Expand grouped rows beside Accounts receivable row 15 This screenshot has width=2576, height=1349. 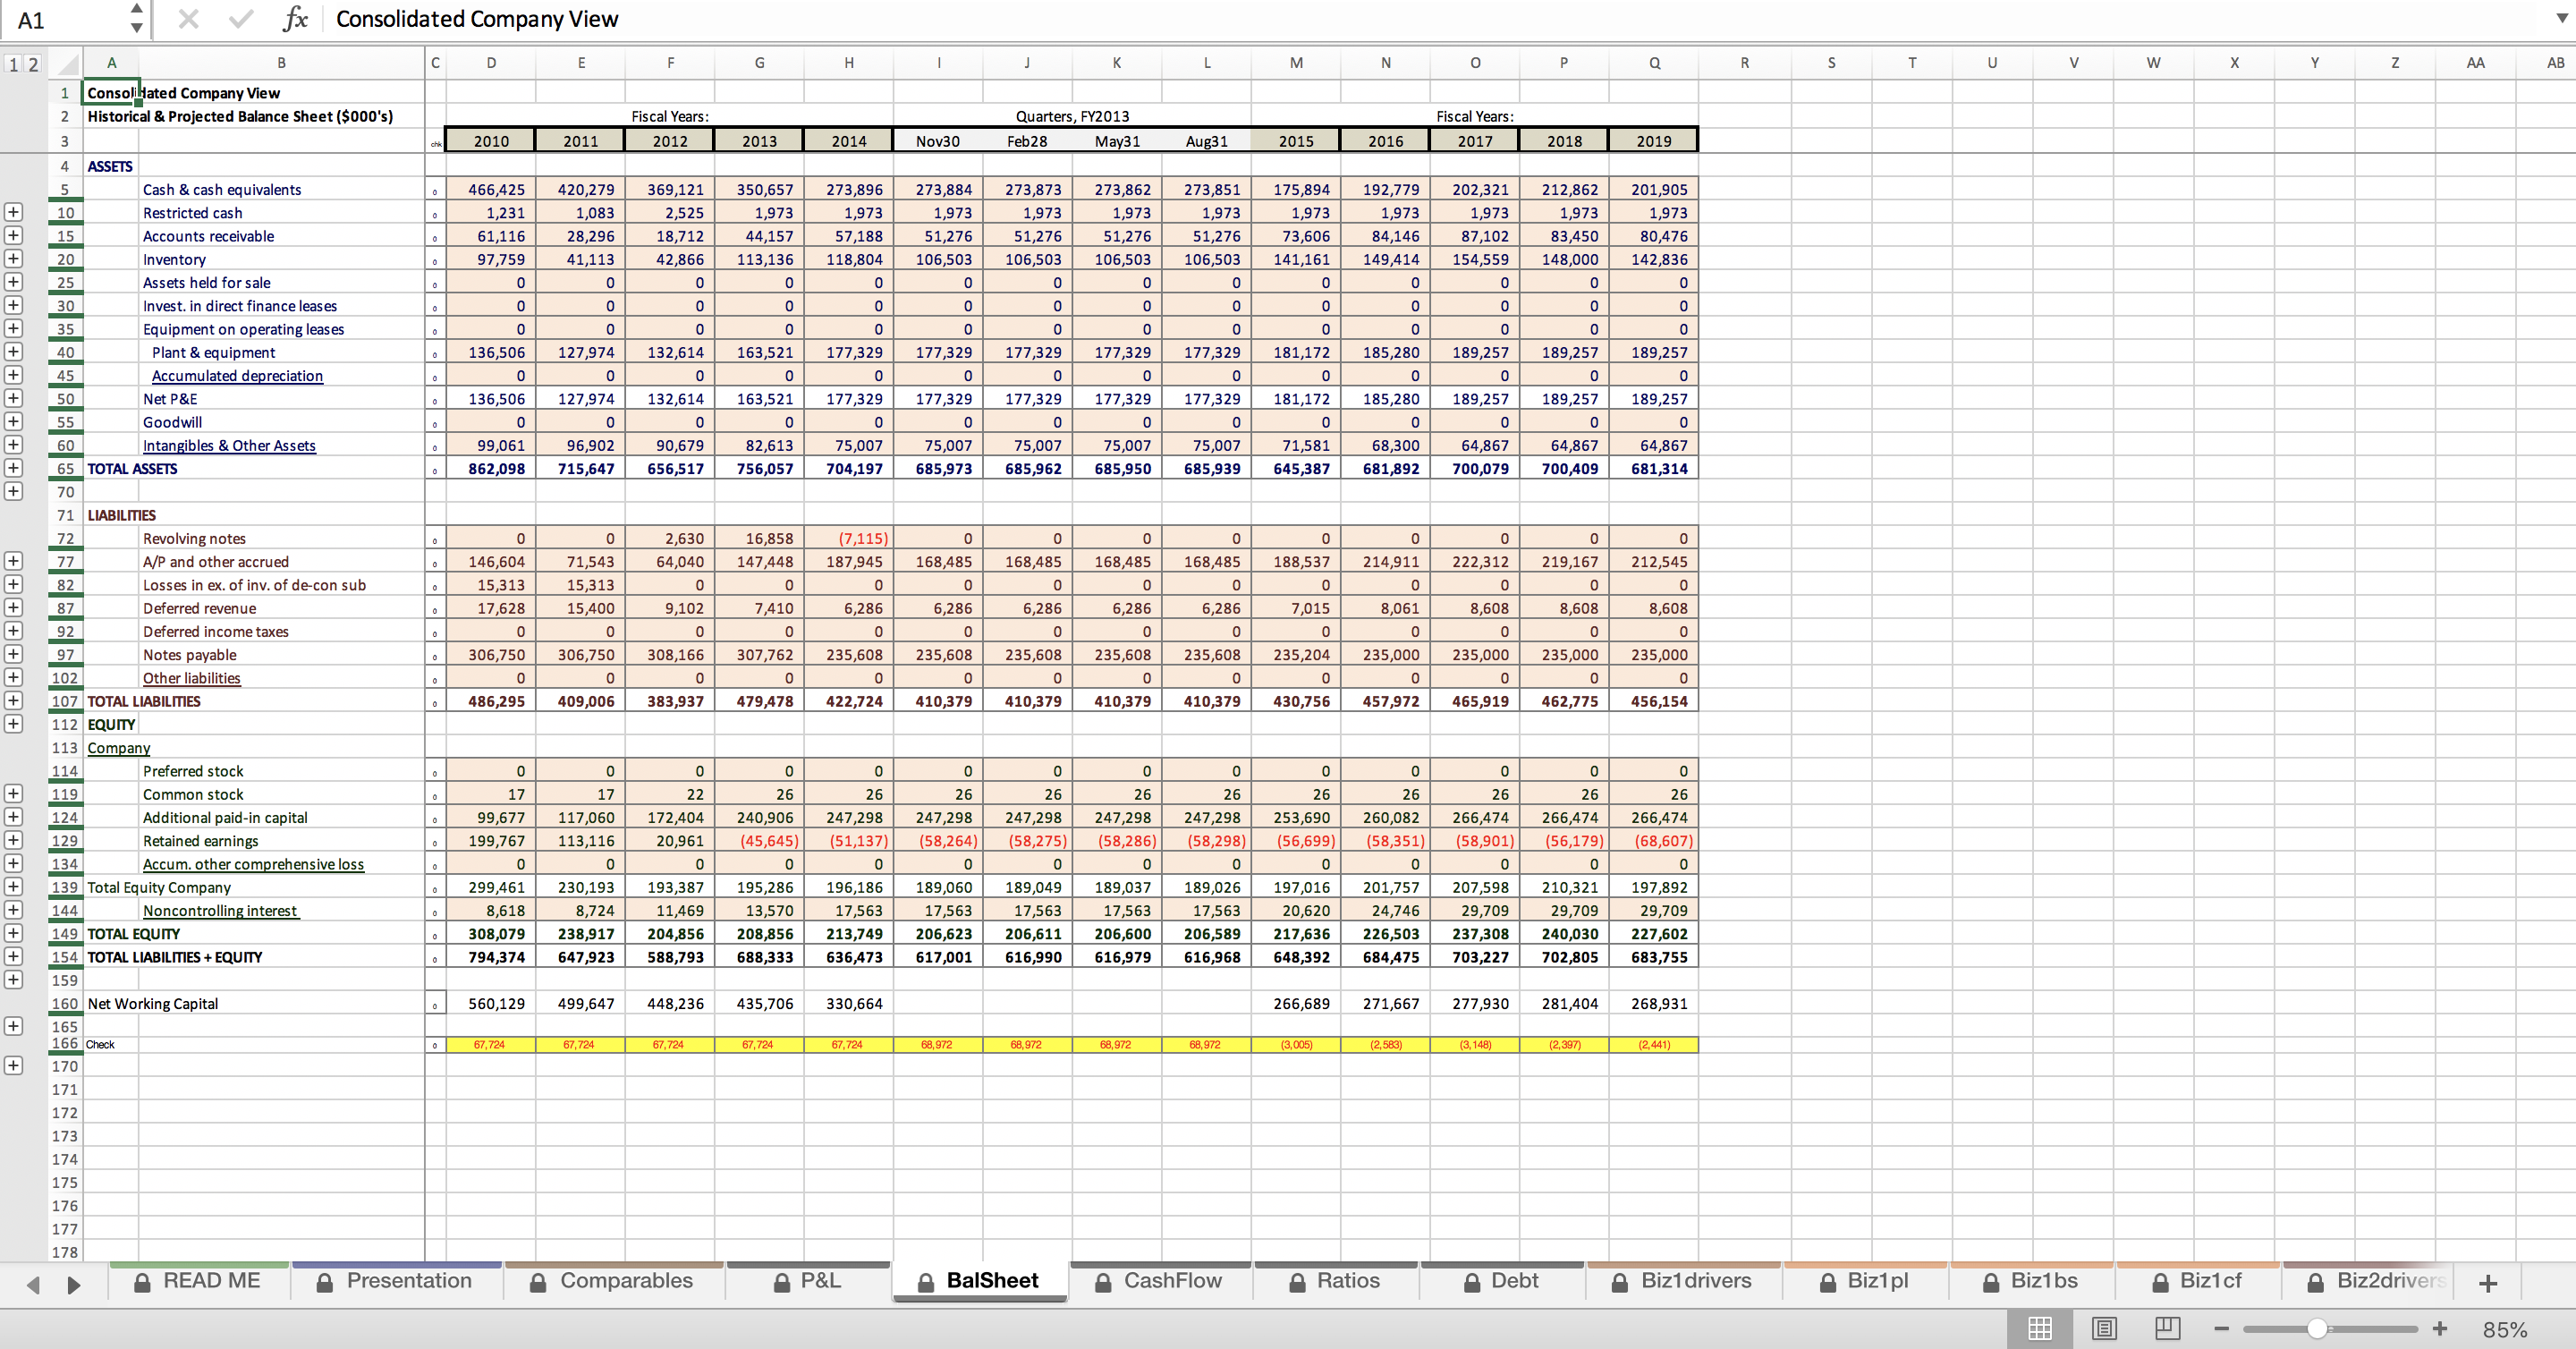pos(13,235)
